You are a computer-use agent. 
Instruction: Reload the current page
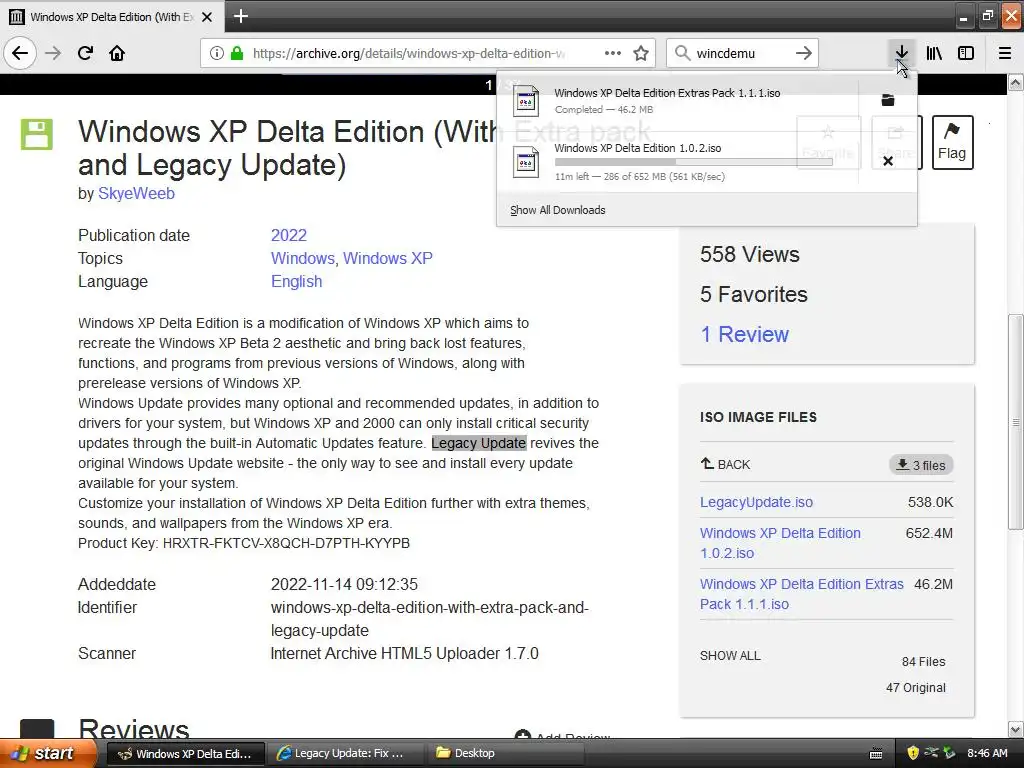(85, 53)
